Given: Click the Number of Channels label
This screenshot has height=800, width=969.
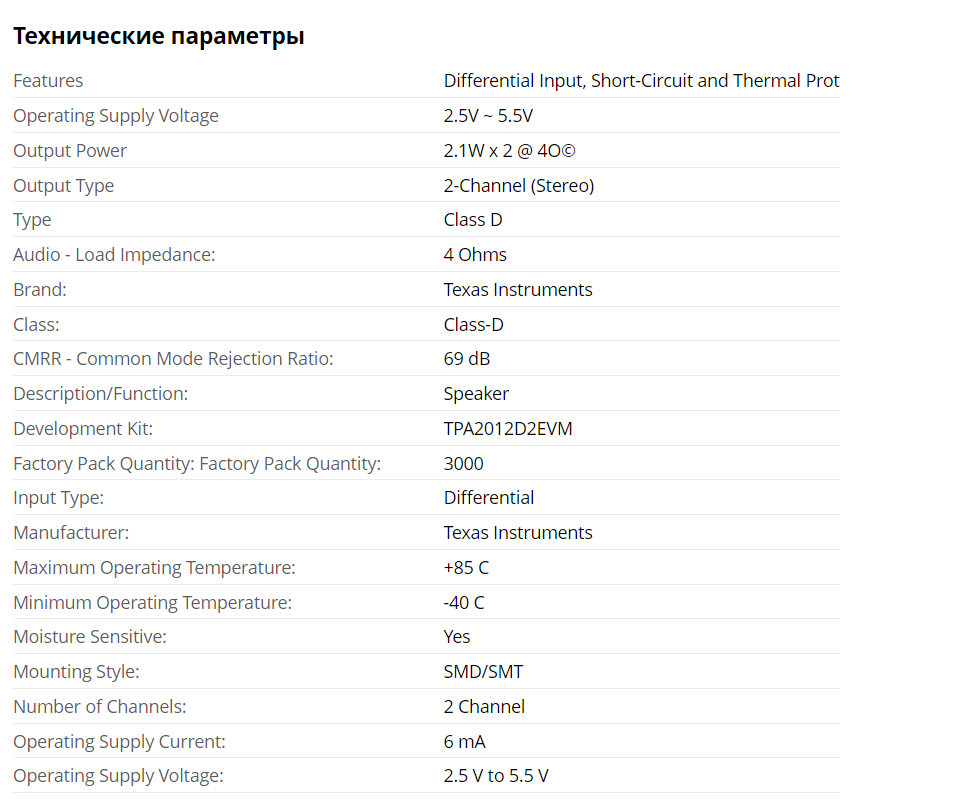Looking at the screenshot, I should [x=100, y=707].
